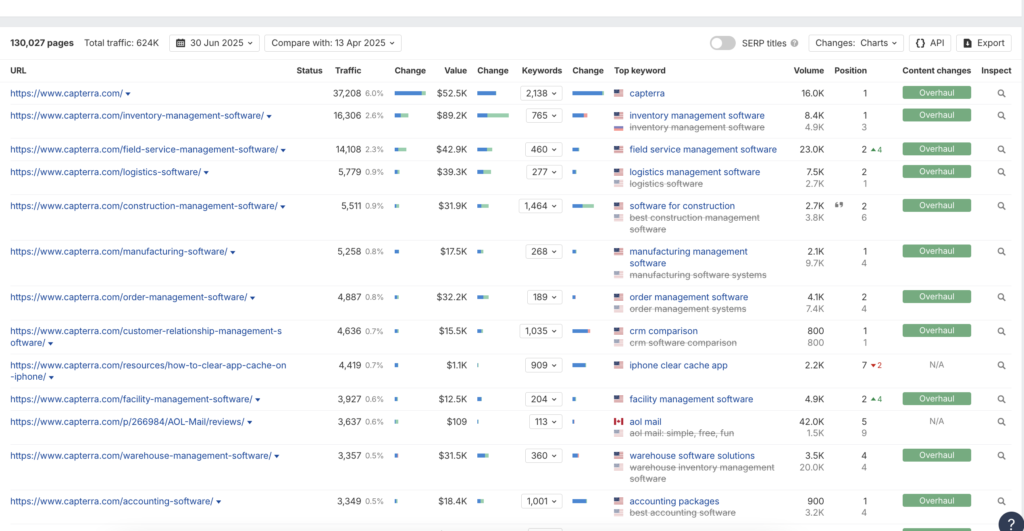Inspect the manufacturing-software row
This screenshot has width=1024, height=531.
pyautogui.click(x=1001, y=251)
